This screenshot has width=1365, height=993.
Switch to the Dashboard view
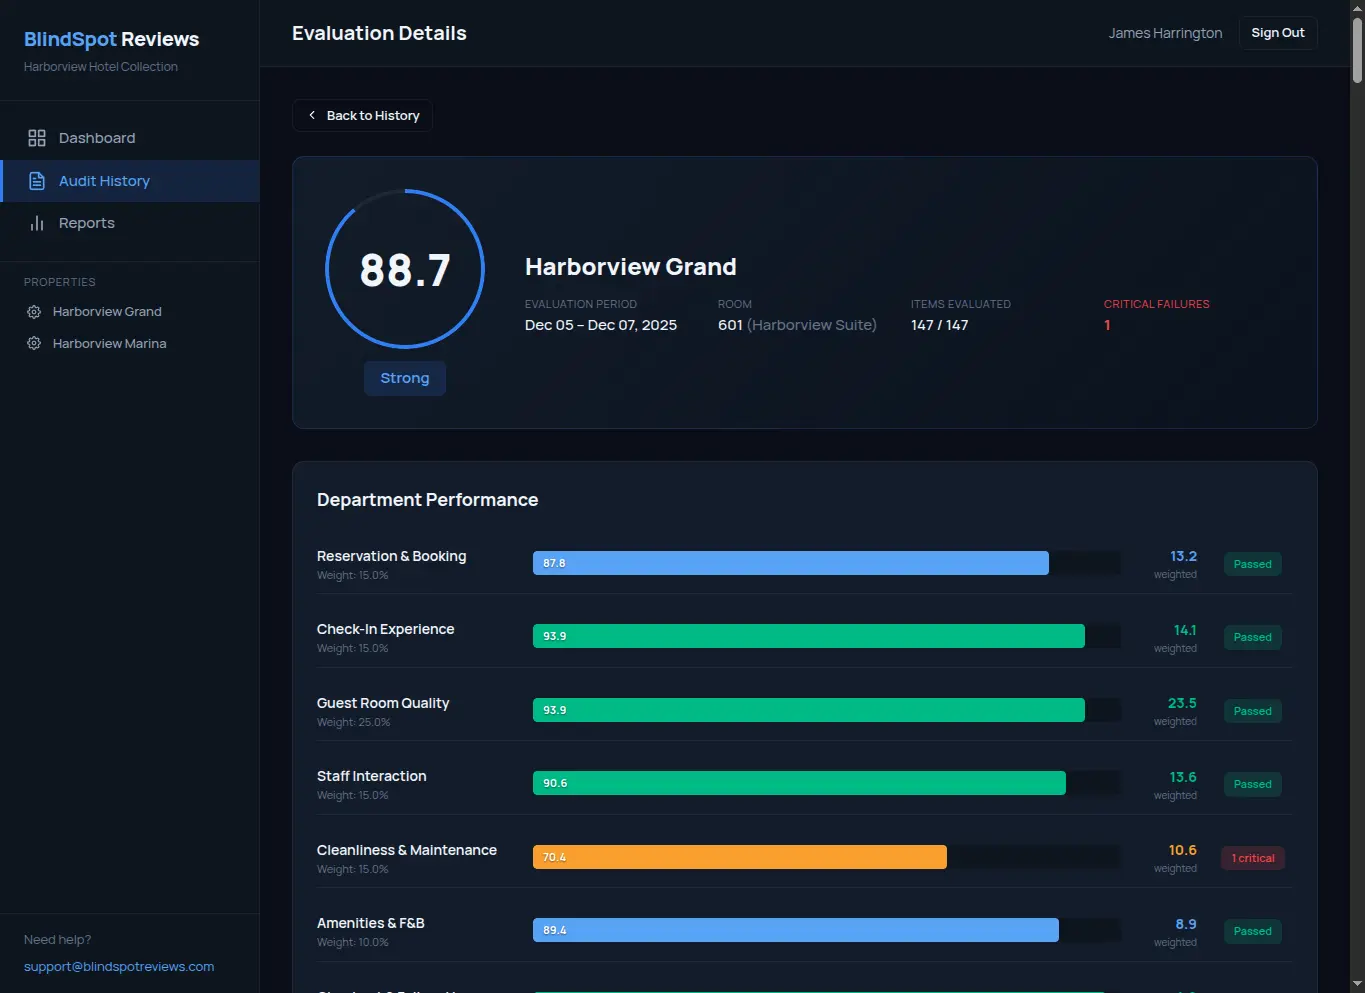point(97,137)
